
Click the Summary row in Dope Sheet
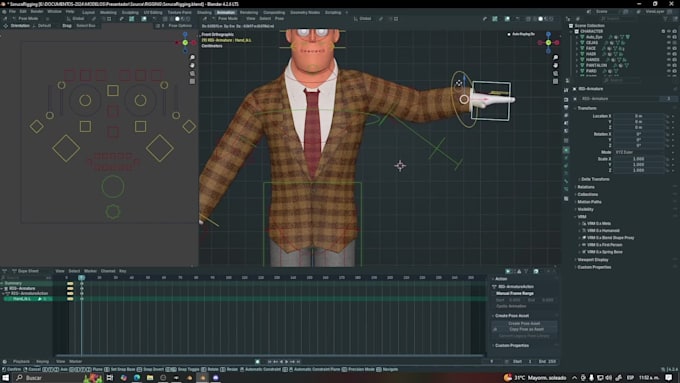27,283
